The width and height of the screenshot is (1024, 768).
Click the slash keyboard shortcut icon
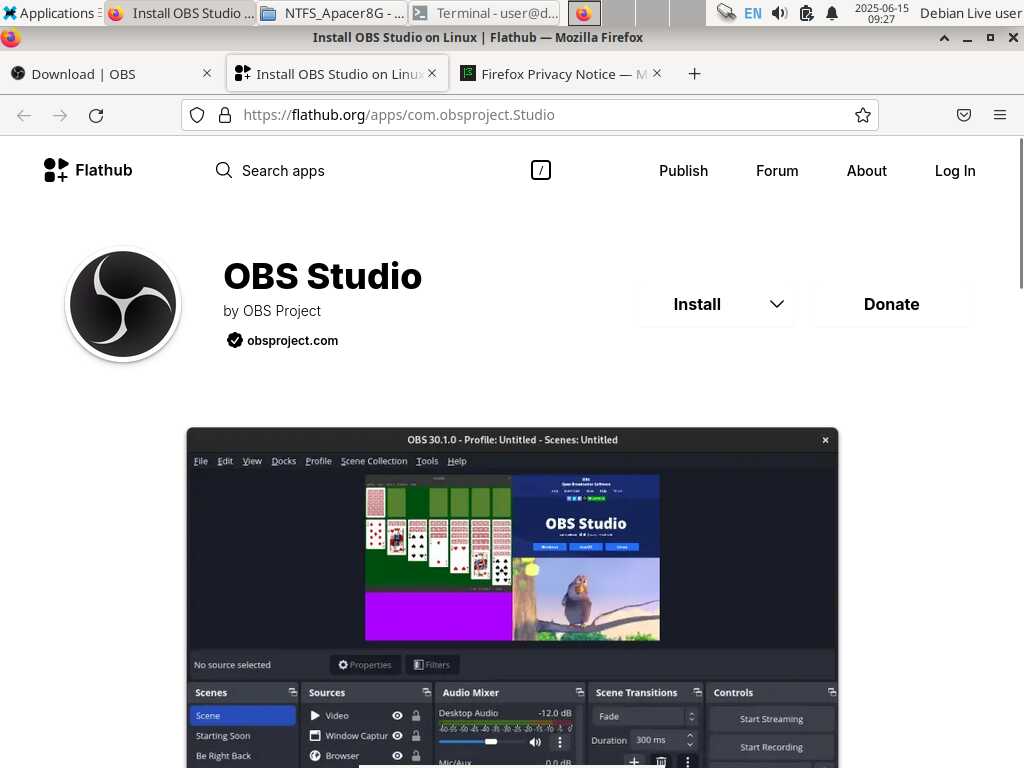541,170
